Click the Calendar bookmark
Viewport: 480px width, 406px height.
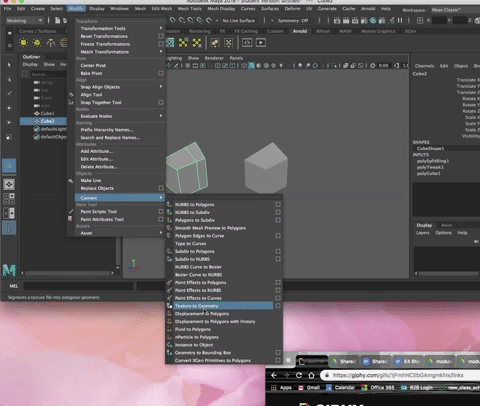[340, 388]
